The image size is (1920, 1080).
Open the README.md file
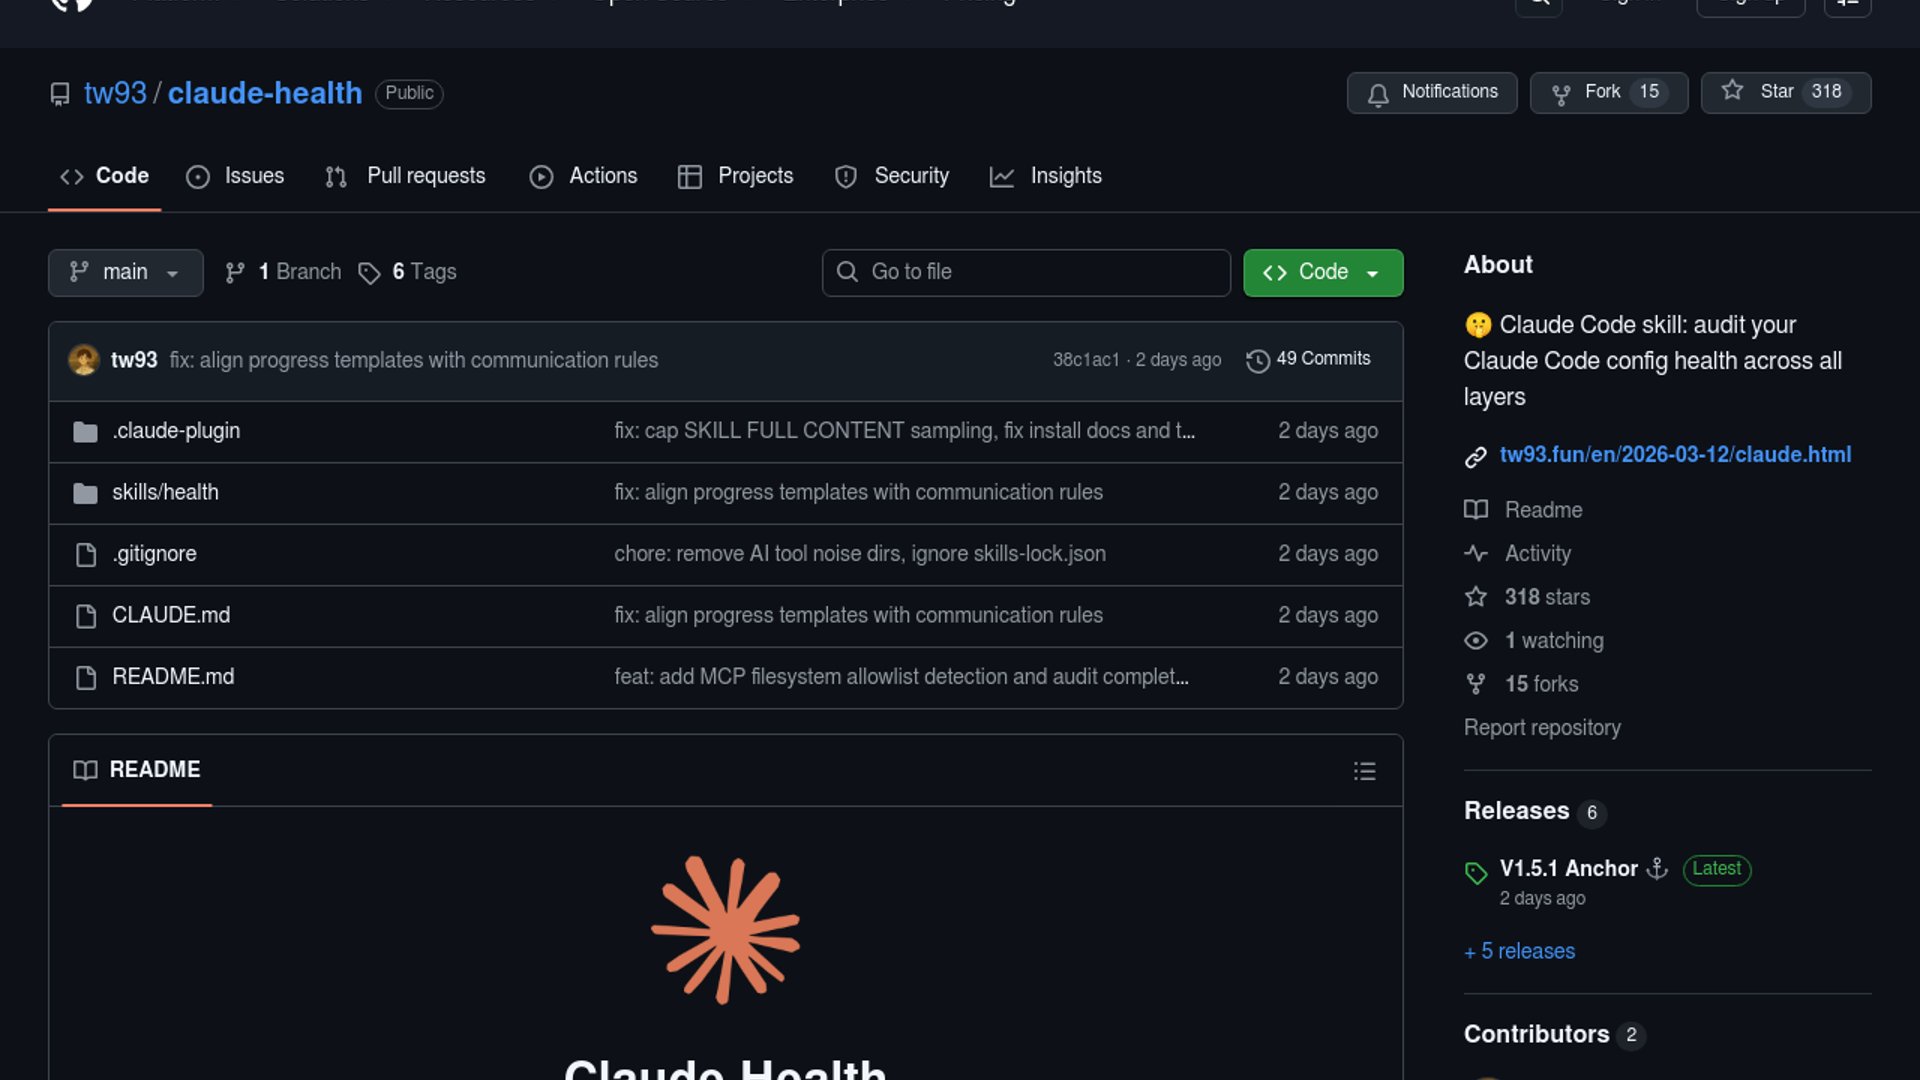click(x=173, y=677)
